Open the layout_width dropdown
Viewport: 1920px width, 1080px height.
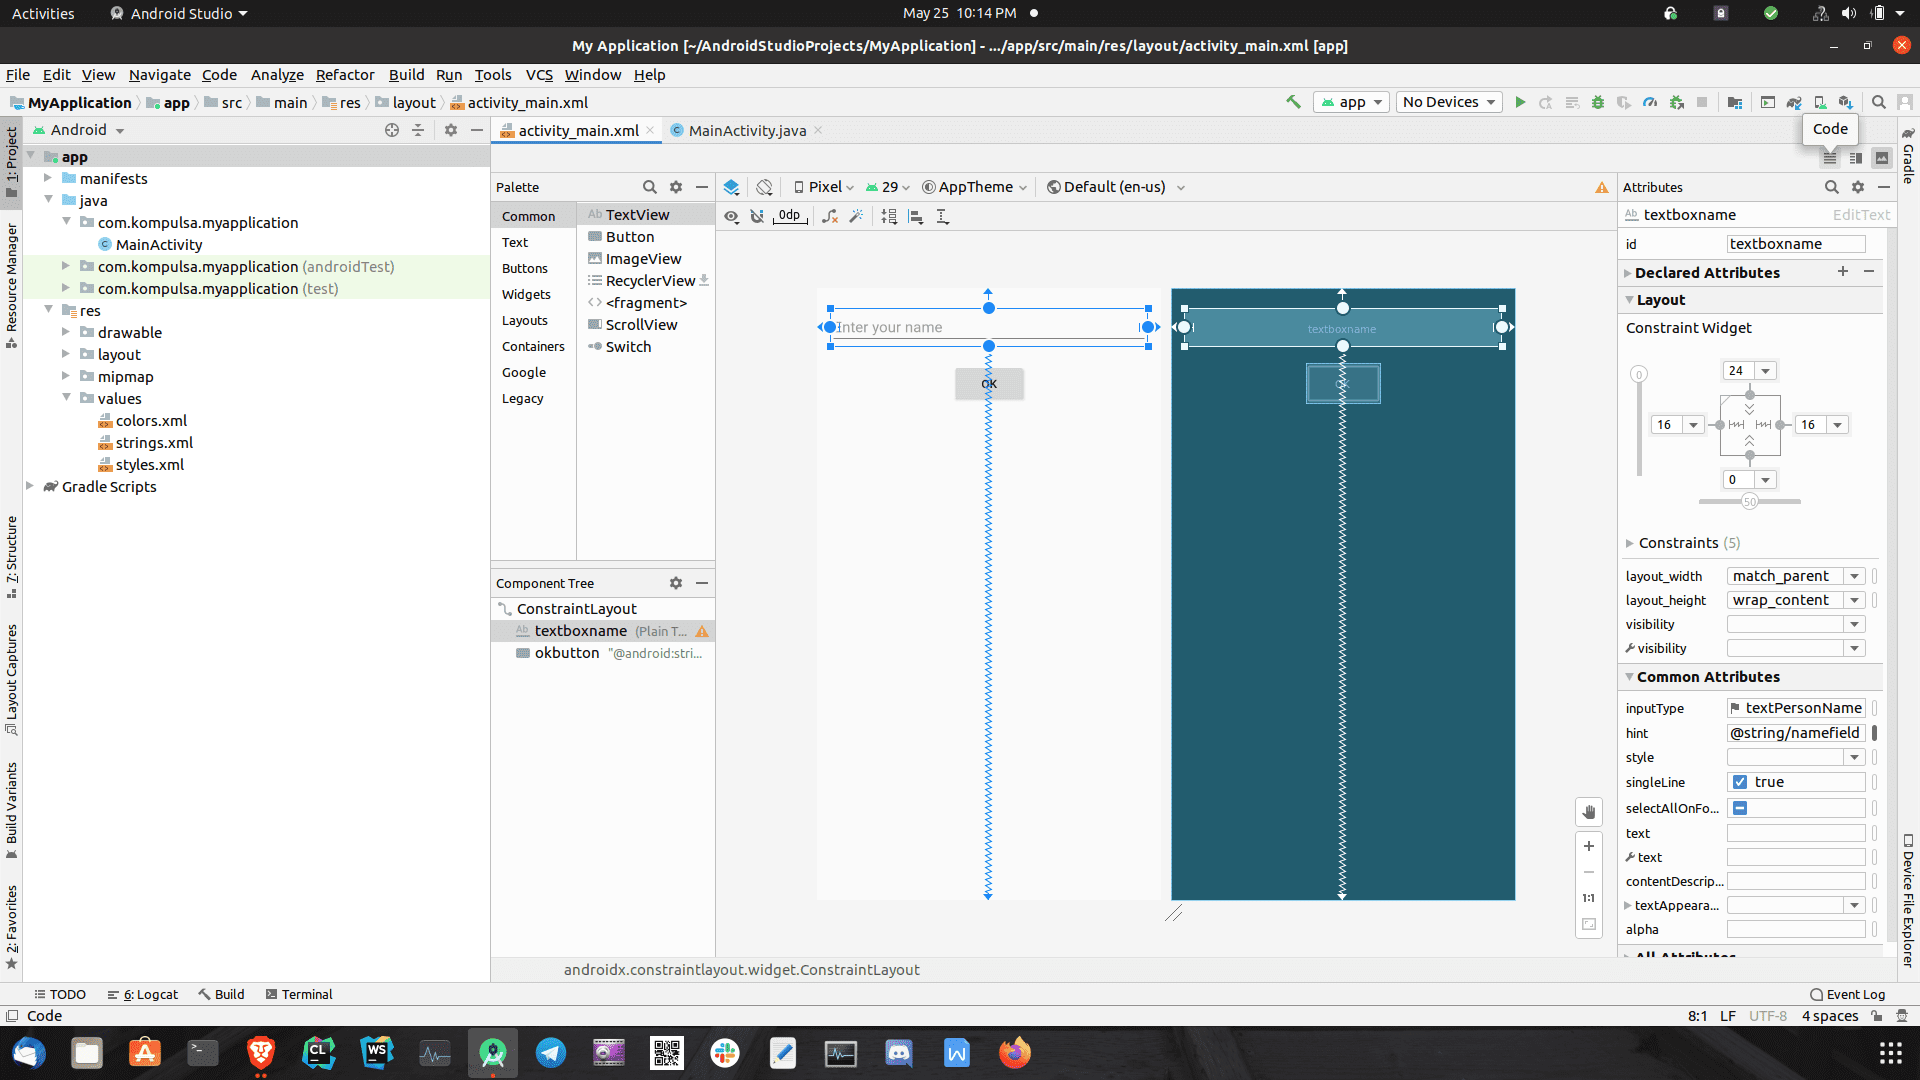click(x=1854, y=576)
